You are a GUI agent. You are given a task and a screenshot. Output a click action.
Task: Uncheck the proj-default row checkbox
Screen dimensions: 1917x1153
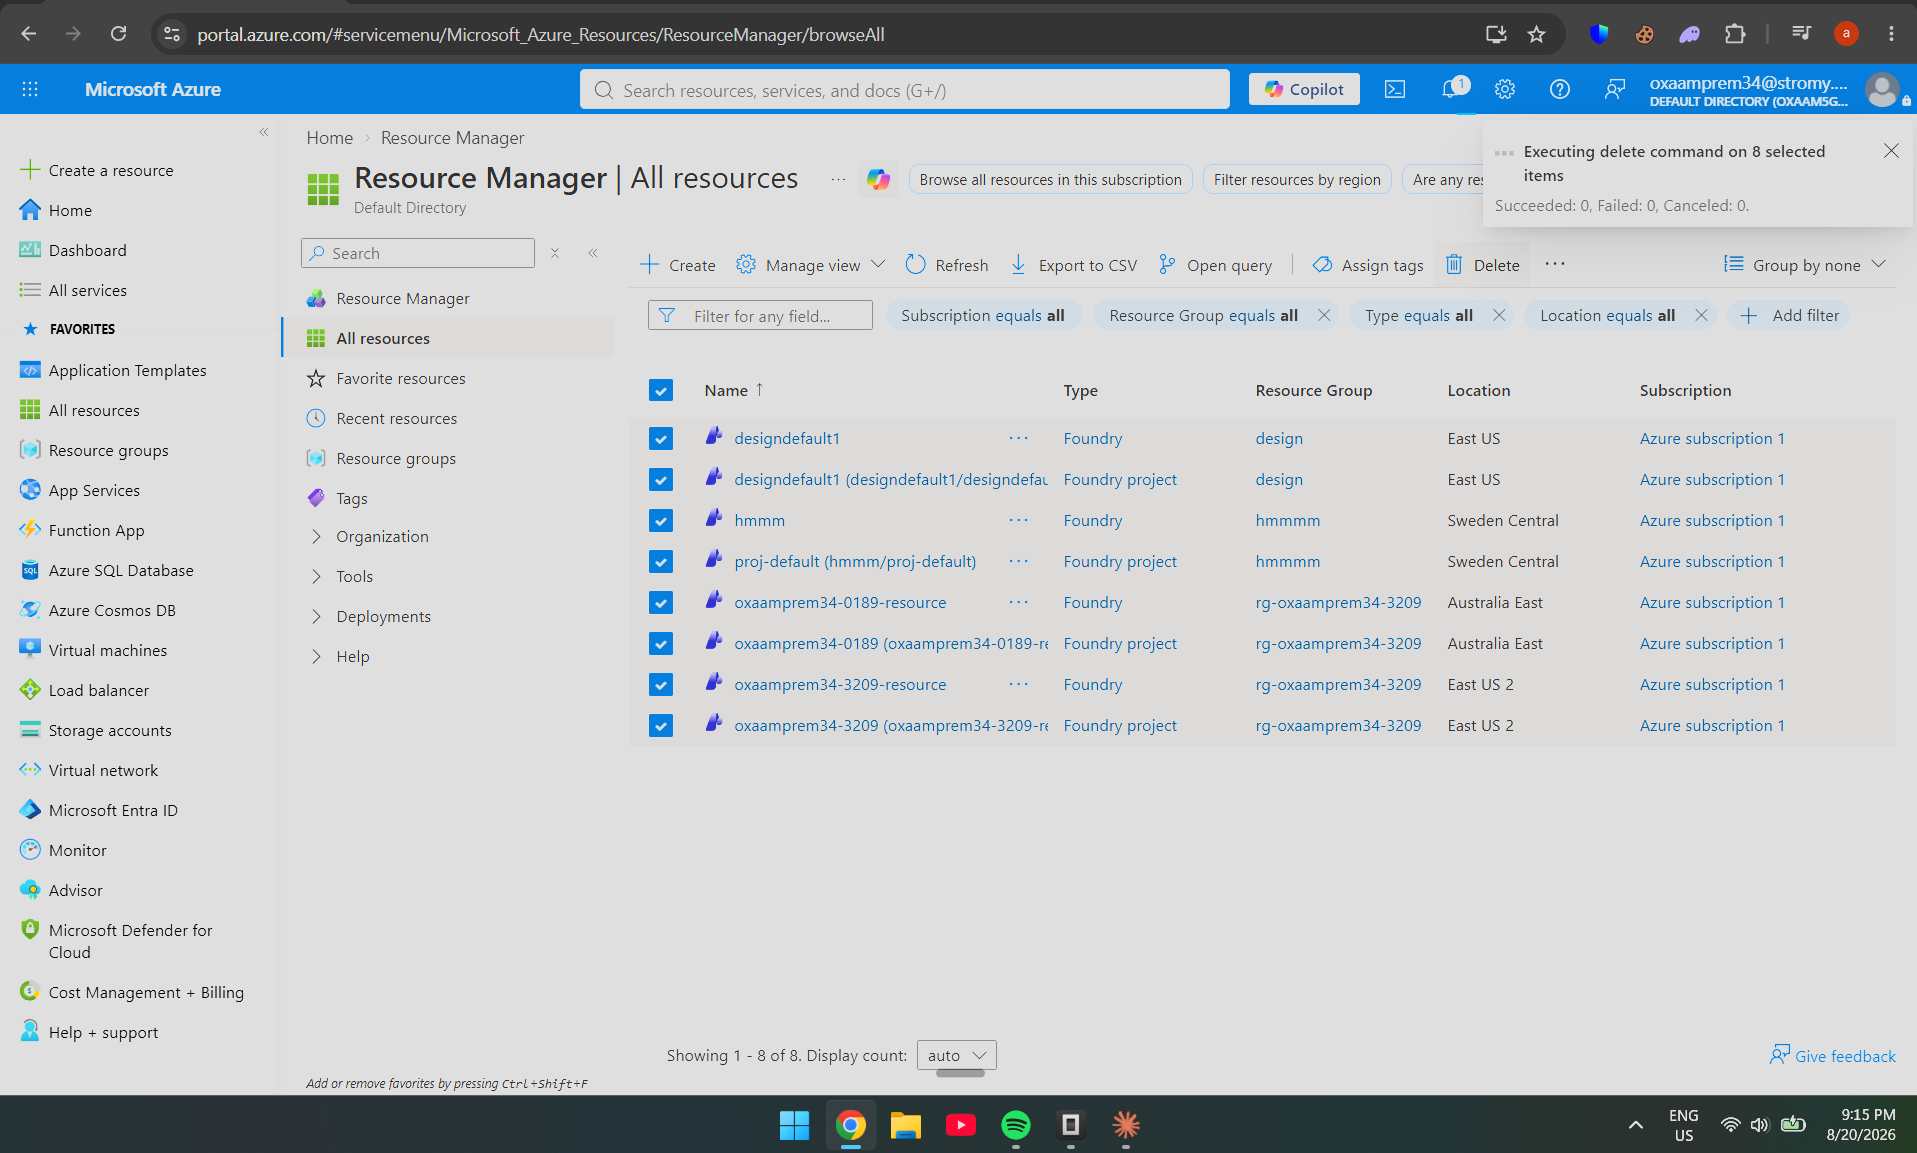[x=660, y=561]
